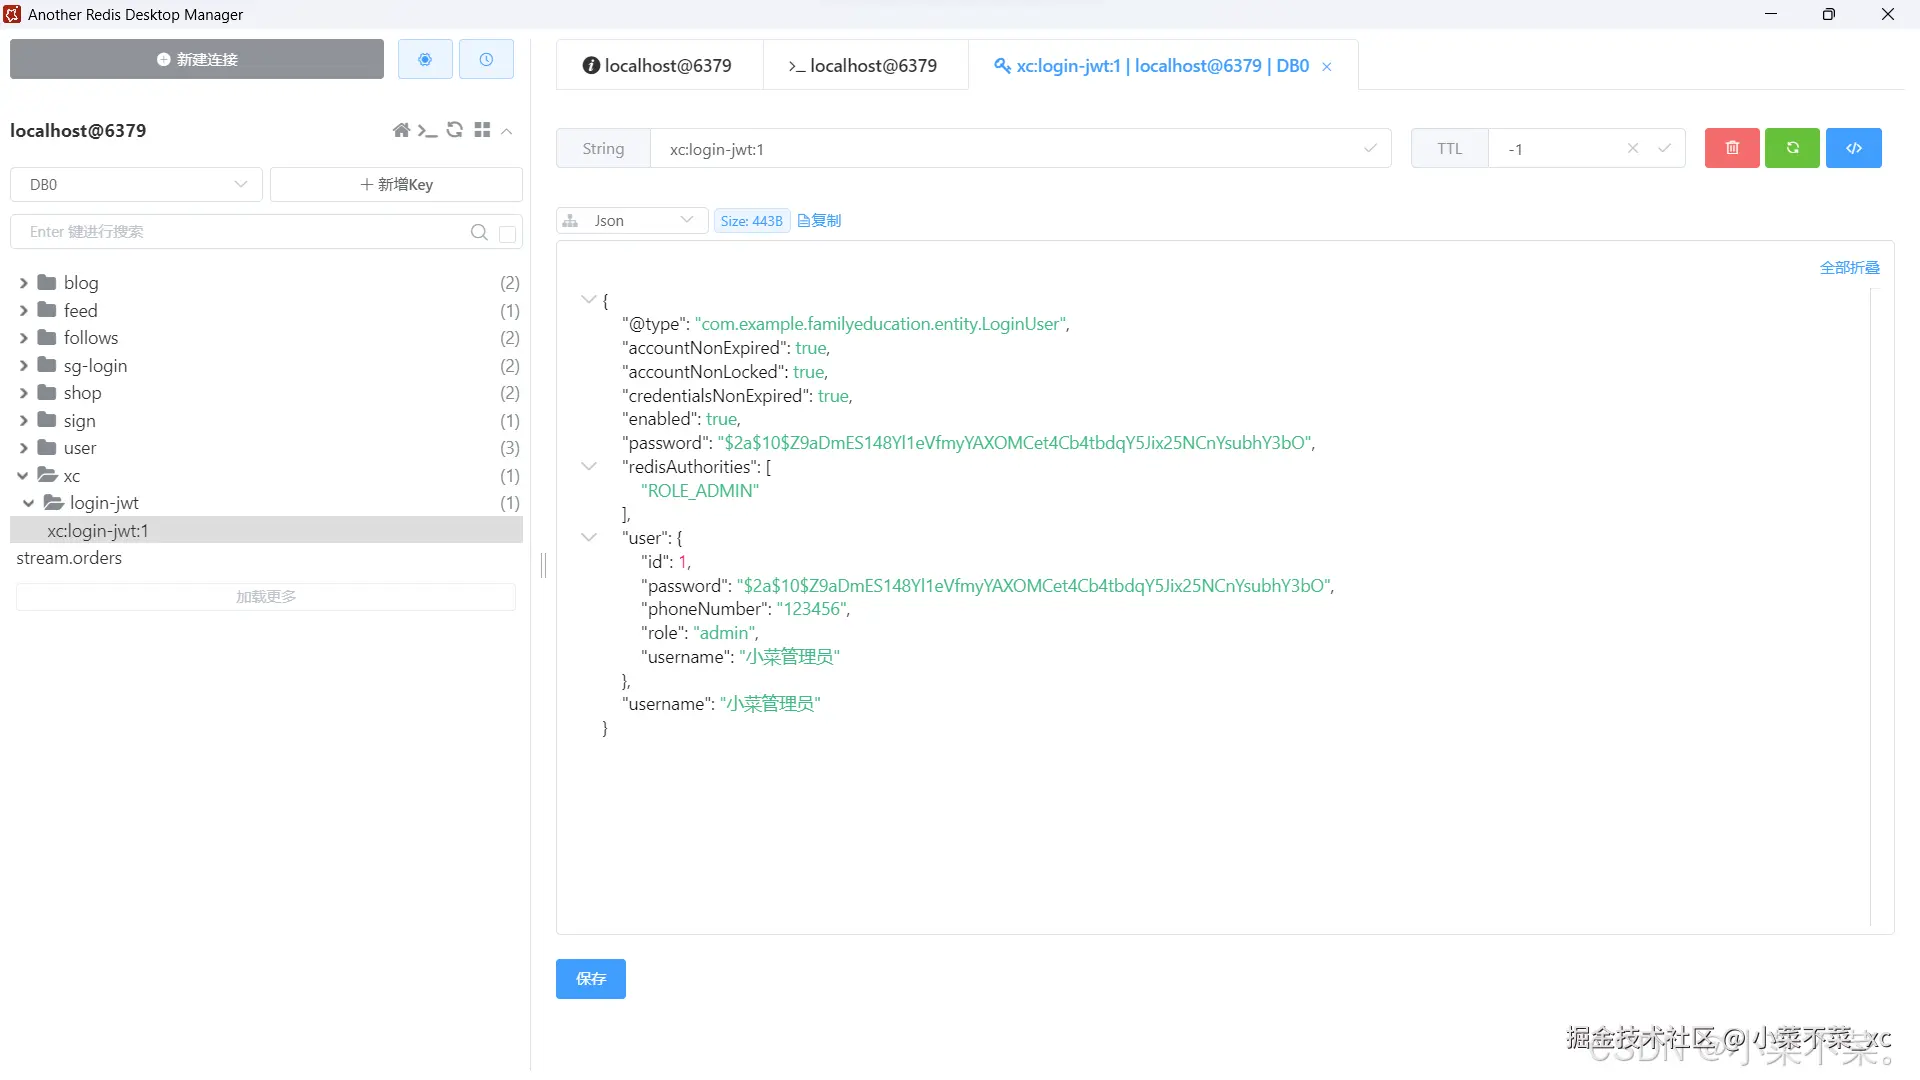Click the 保存 save button
The width and height of the screenshot is (1920, 1080).
click(x=590, y=979)
